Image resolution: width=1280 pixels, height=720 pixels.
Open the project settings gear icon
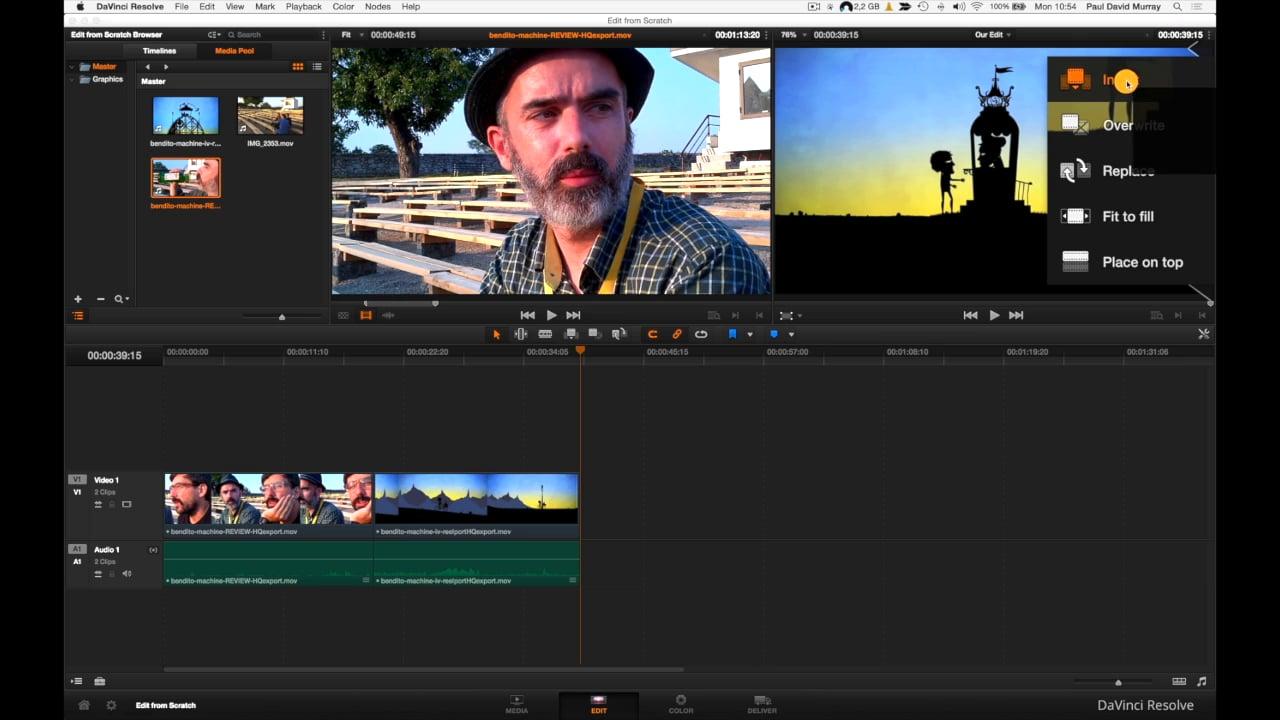click(111, 705)
